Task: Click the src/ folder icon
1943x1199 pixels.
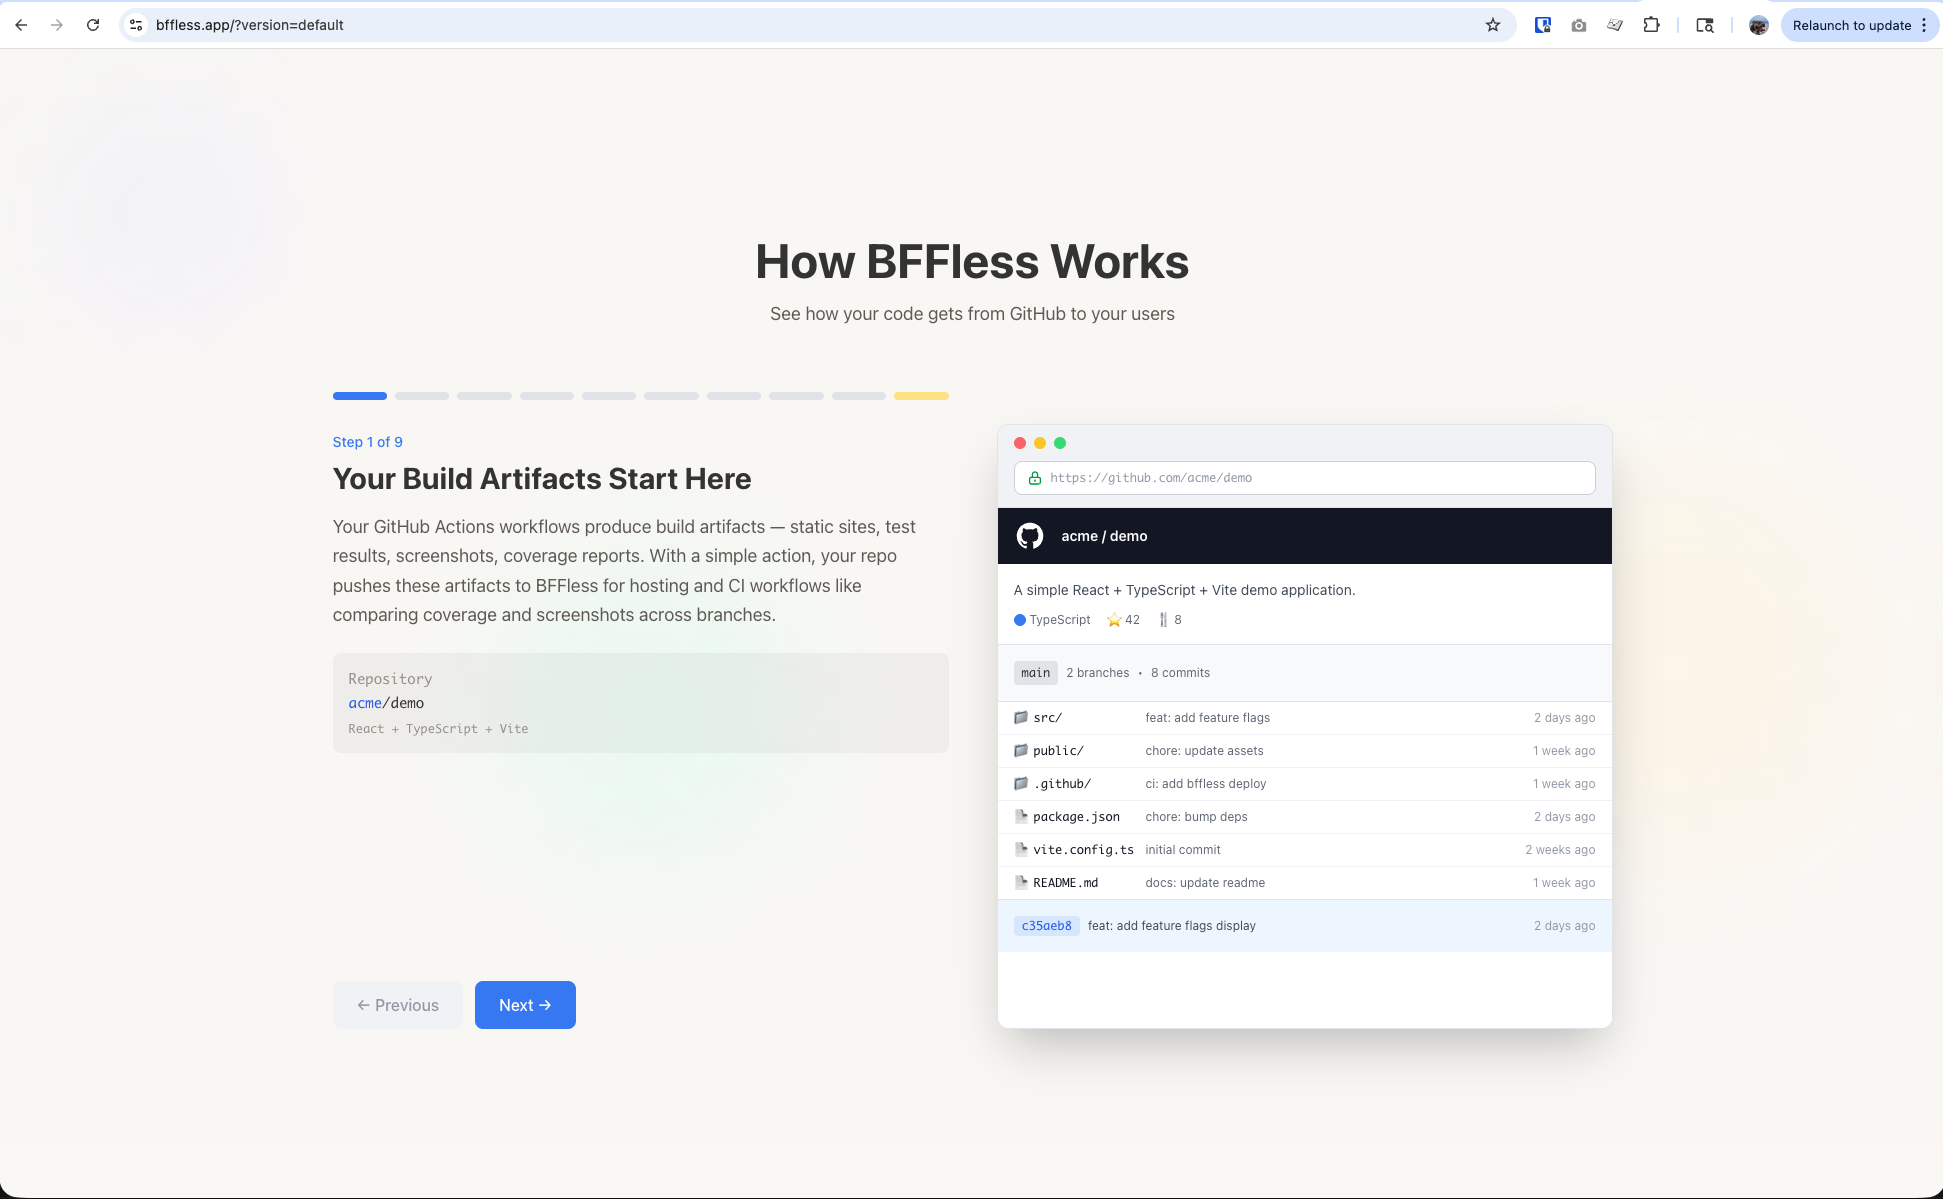Action: (x=1020, y=718)
